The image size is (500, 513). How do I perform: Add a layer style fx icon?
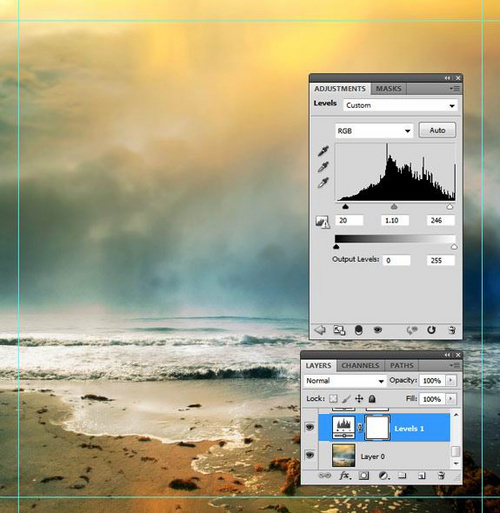[x=344, y=475]
